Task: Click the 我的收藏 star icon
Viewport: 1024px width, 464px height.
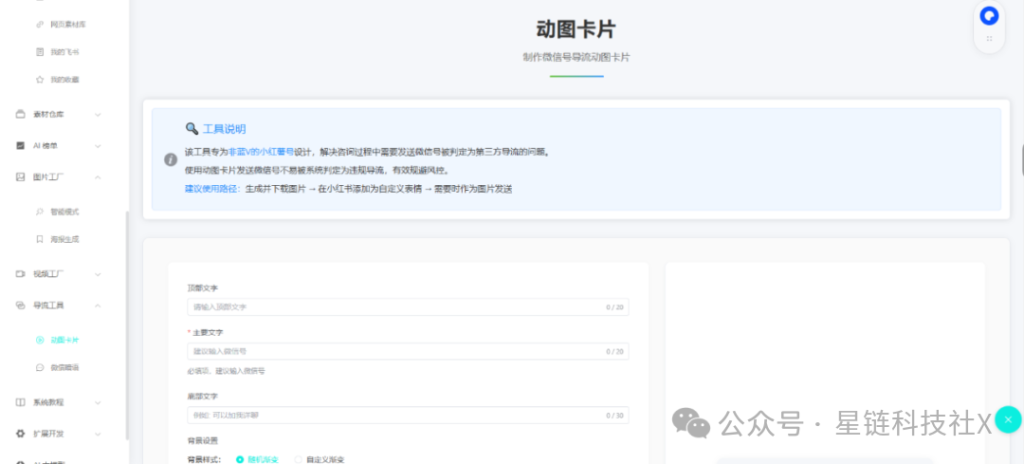Action: tap(40, 79)
